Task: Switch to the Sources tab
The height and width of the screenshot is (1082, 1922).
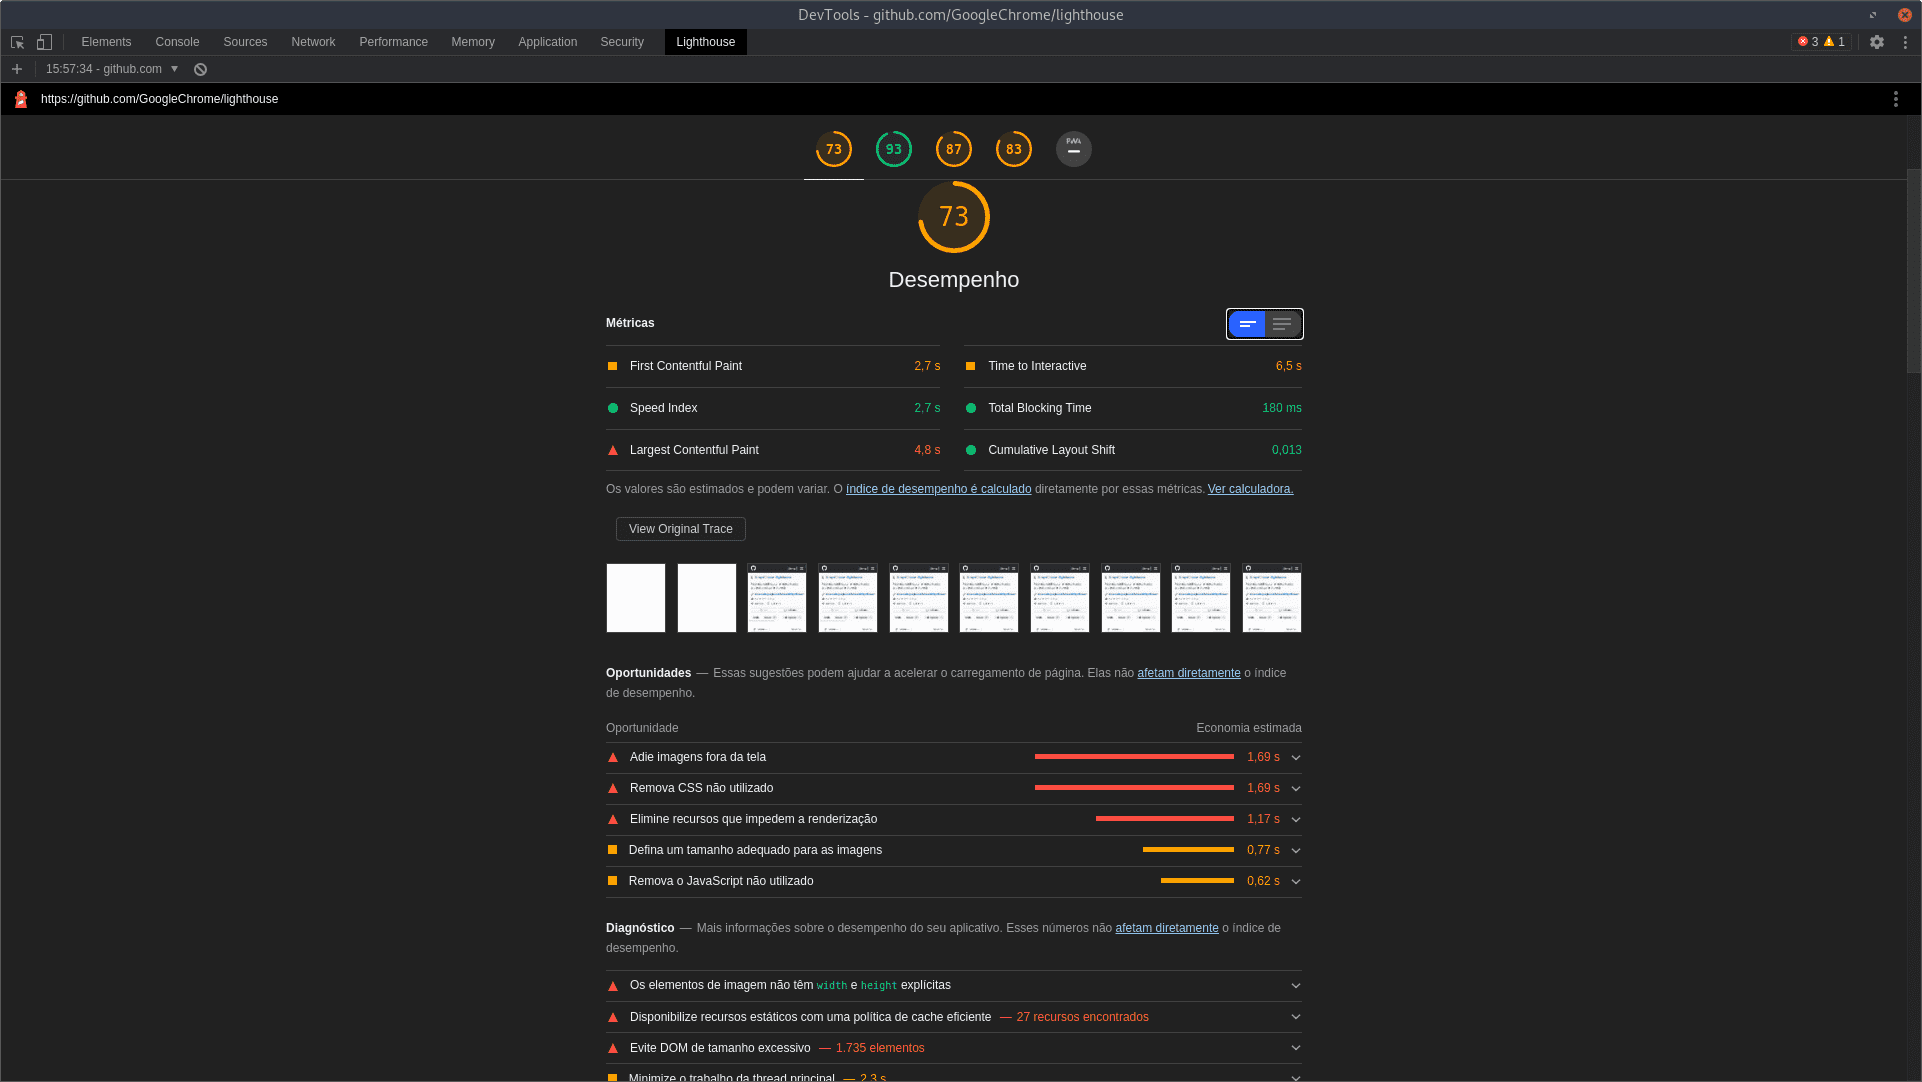Action: tap(245, 42)
